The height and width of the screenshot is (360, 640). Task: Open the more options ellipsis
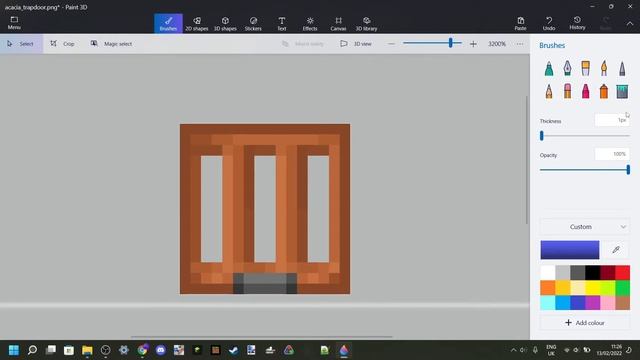(x=520, y=44)
